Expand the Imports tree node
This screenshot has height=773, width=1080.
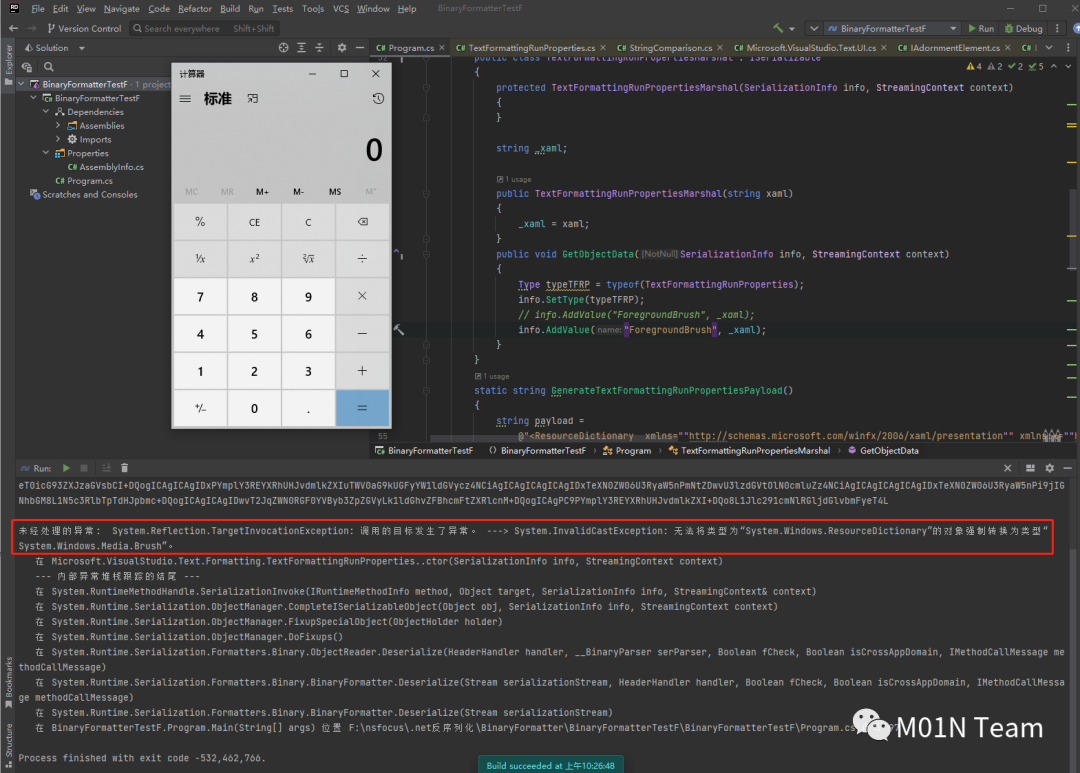click(x=59, y=139)
